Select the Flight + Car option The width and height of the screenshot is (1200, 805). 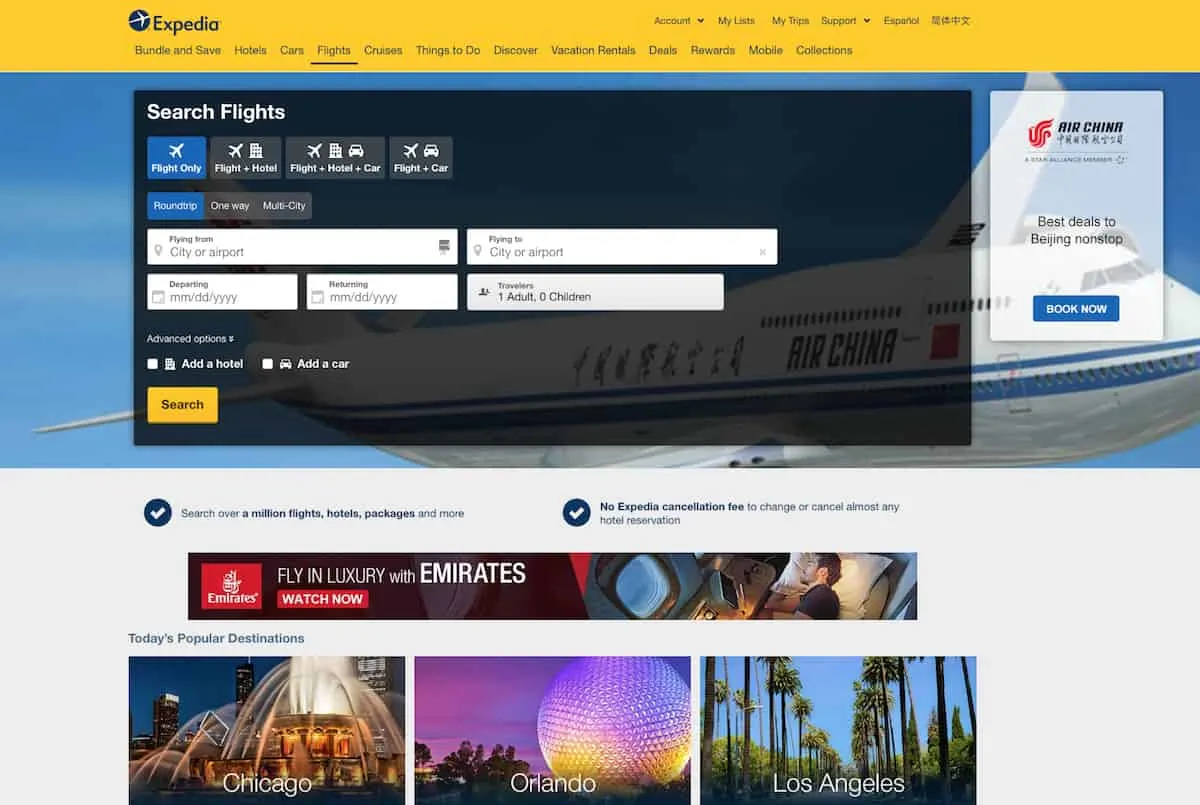[421, 158]
